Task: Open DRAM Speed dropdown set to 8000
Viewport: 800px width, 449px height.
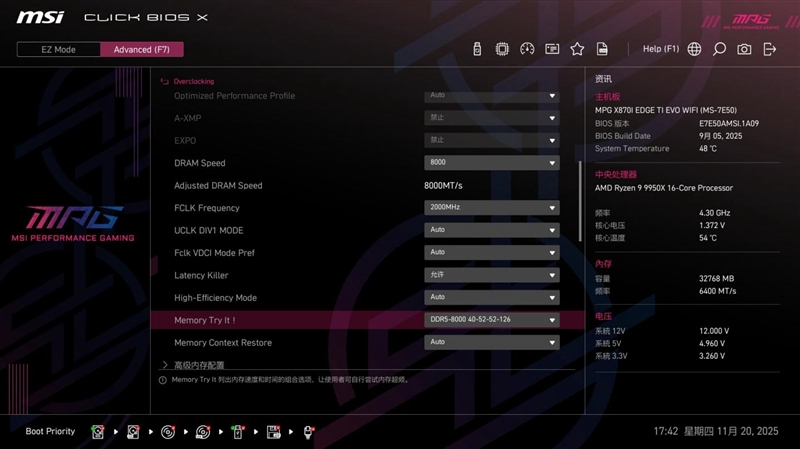Action: 492,163
